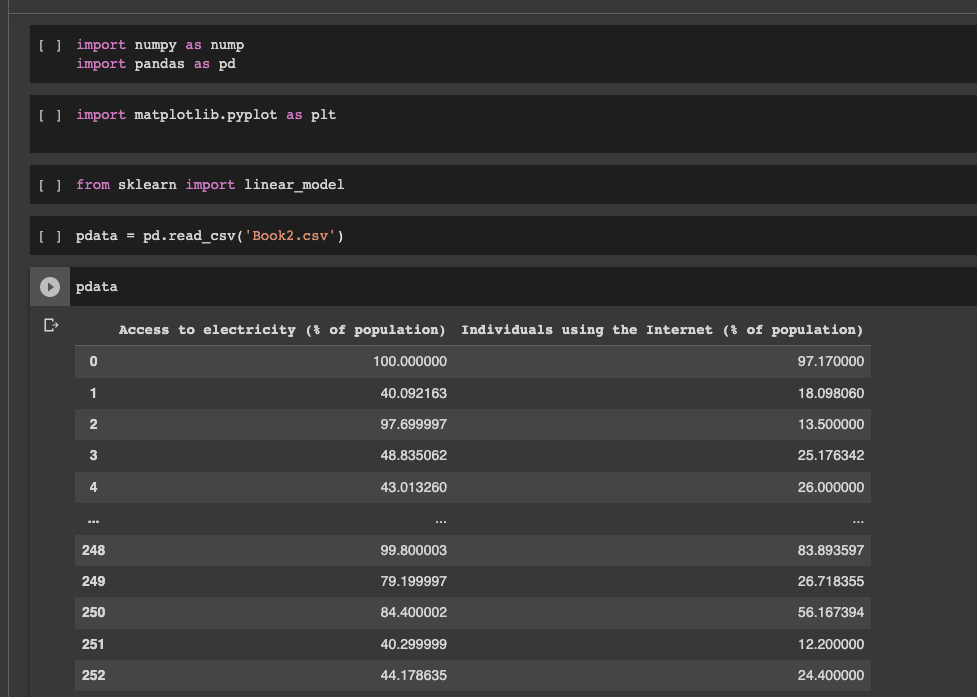Run the pdata cell play button
The image size is (977, 697).
[50, 287]
